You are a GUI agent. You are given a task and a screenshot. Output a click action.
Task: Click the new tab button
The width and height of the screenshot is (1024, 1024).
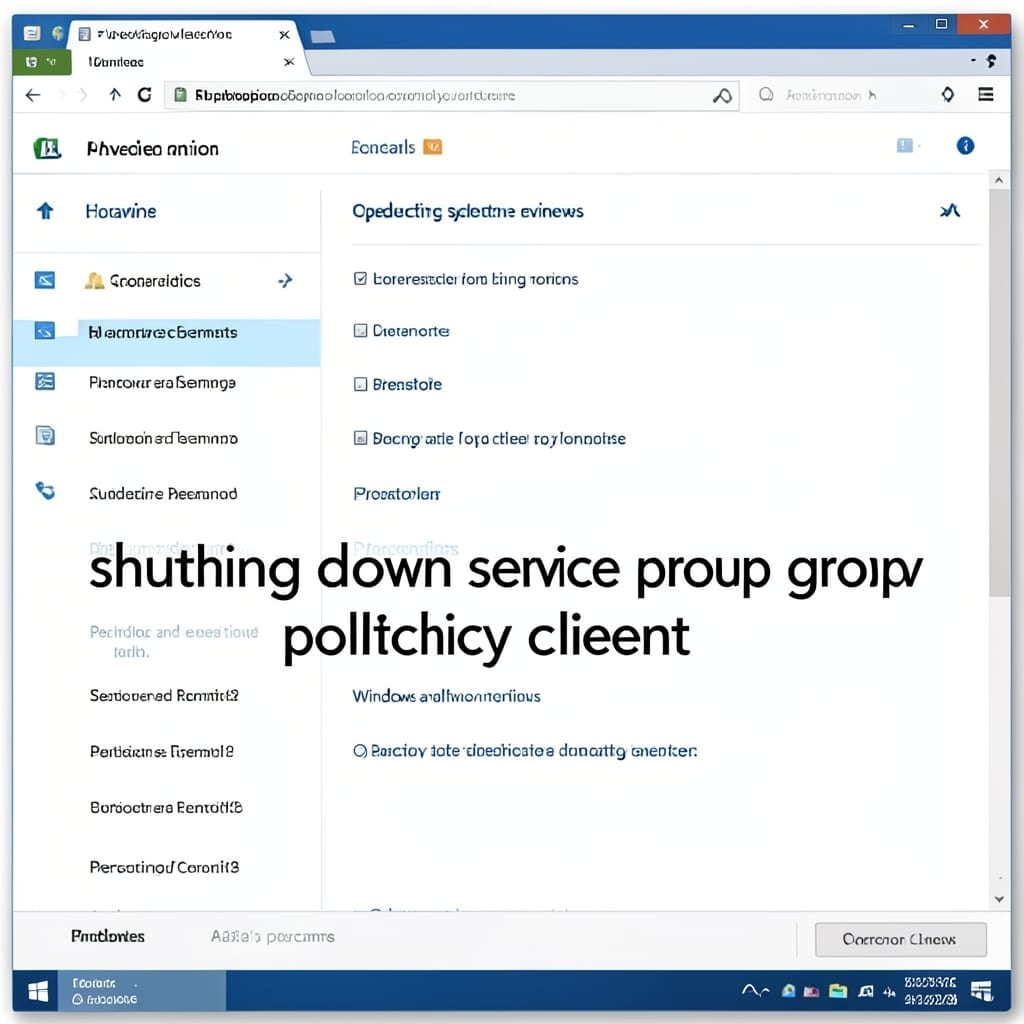pyautogui.click(x=323, y=36)
